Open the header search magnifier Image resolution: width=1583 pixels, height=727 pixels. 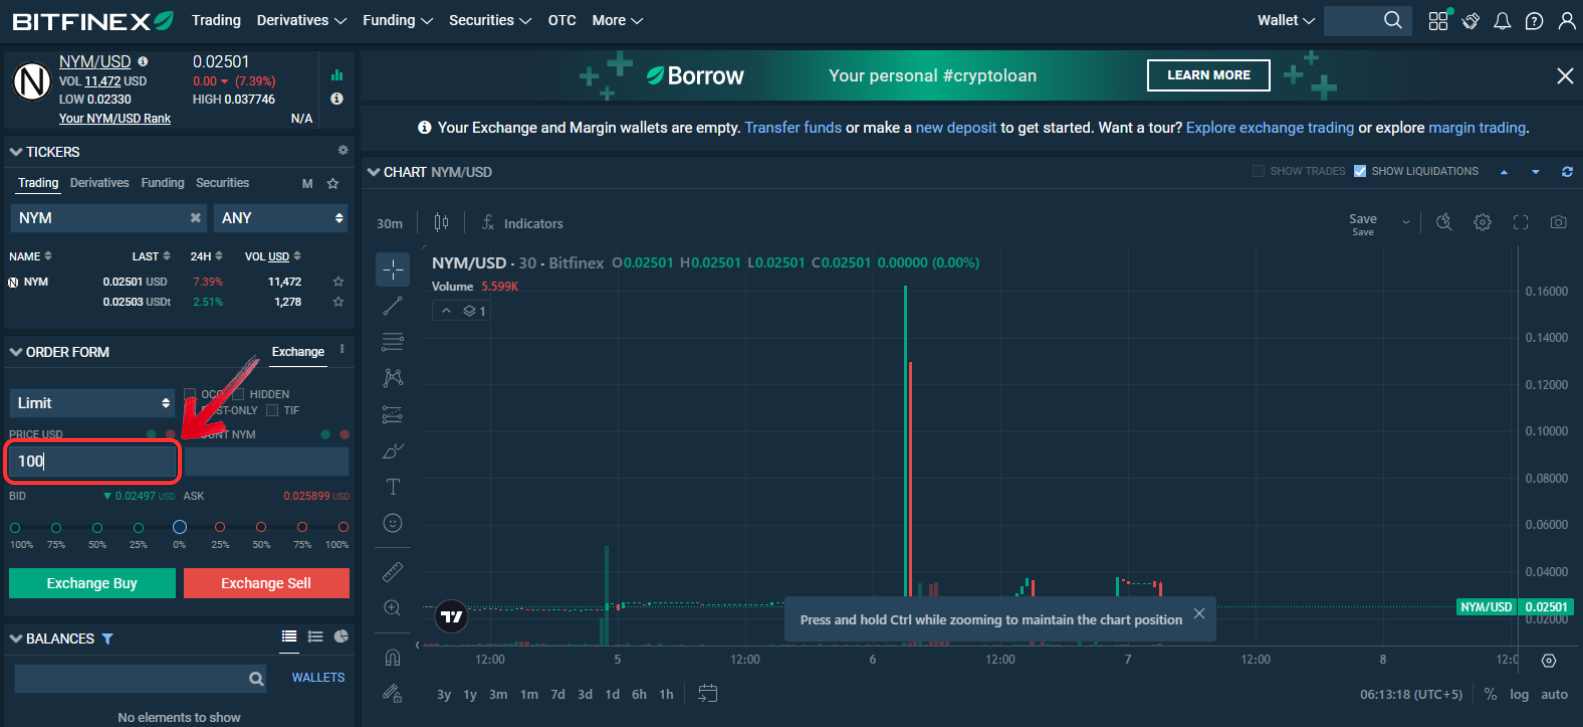click(x=1393, y=20)
